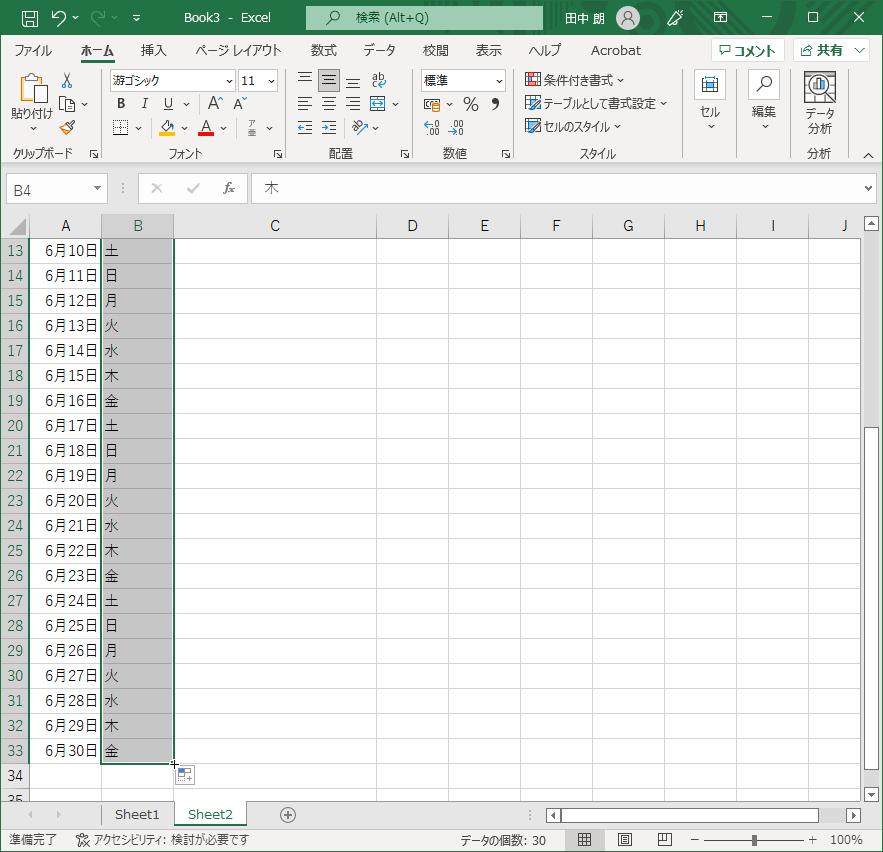The width and height of the screenshot is (883, 852).
Task: Click the Increase Indent icon
Action: tap(329, 128)
